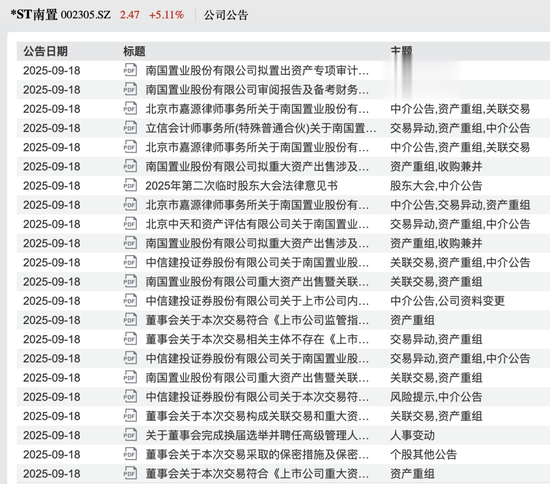Image resolution: width=550 pixels, height=484 pixels.
Task: Open 董事会关于本次交易符合《上市公司监管指 title
Action: (257, 320)
